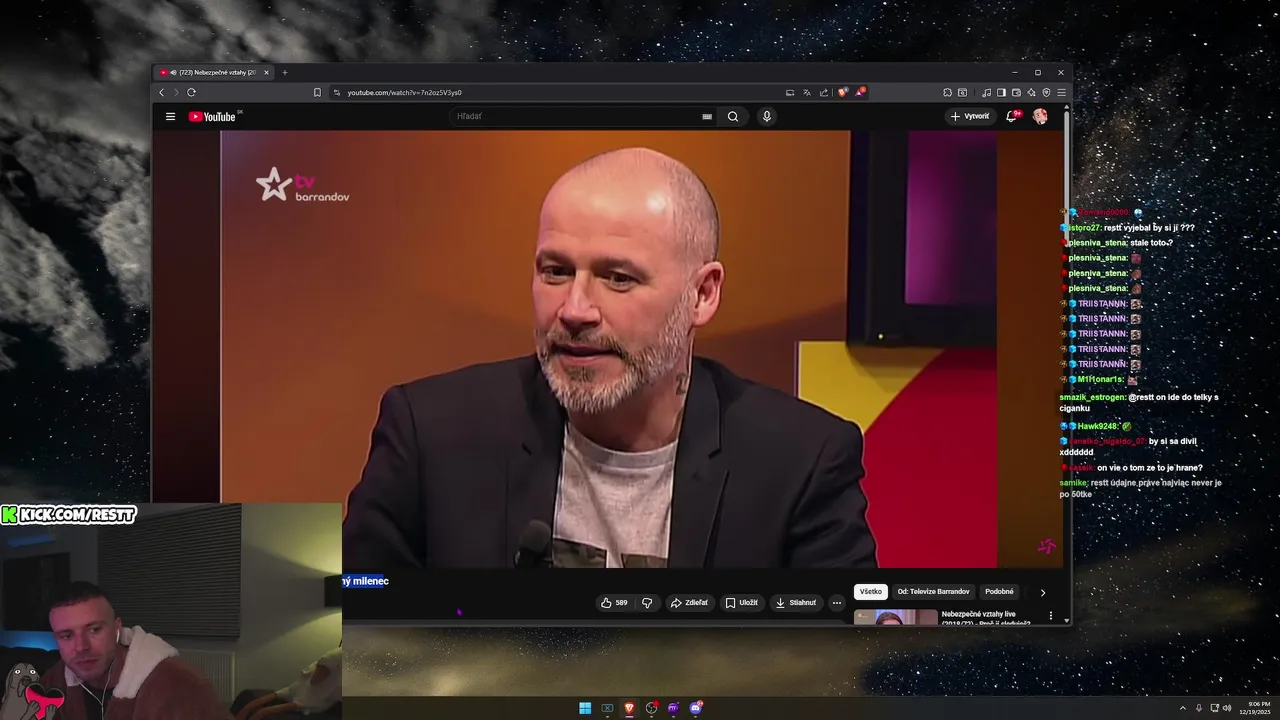The width and height of the screenshot is (1280, 720).
Task: Dislike the video with thumbs-down
Action: [647, 603]
